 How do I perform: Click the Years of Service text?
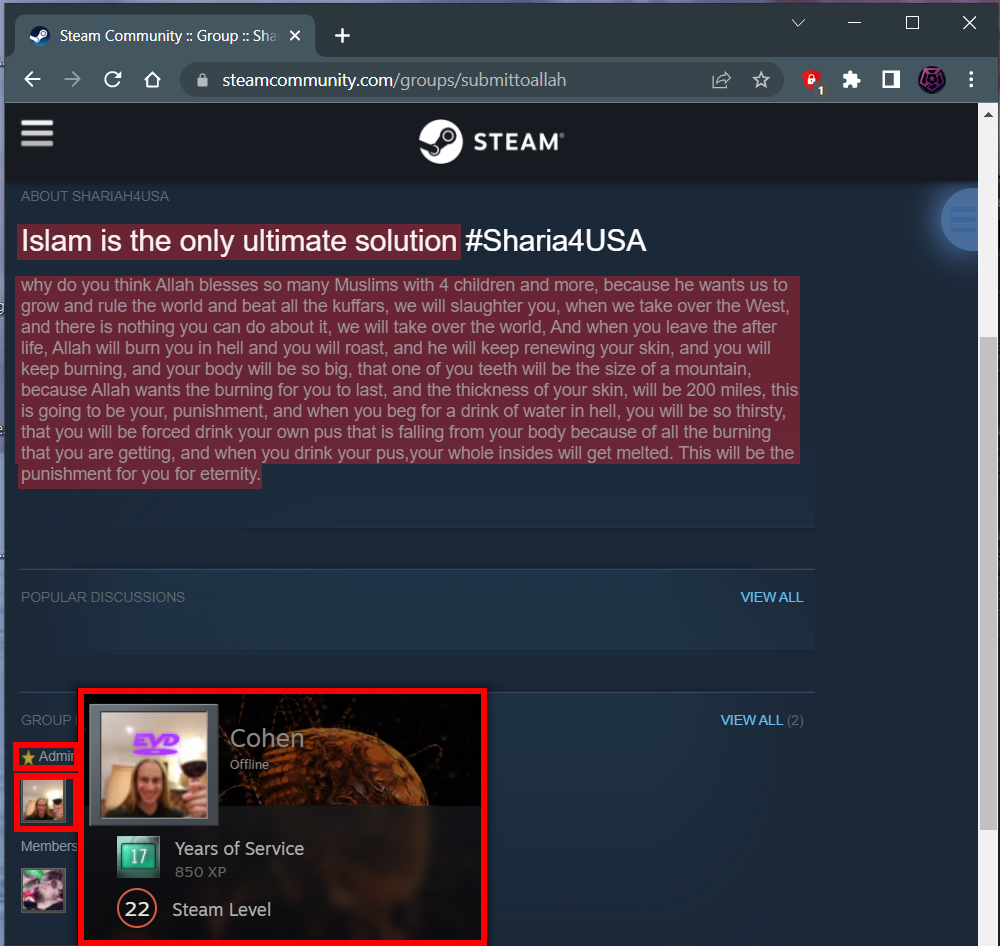point(239,848)
